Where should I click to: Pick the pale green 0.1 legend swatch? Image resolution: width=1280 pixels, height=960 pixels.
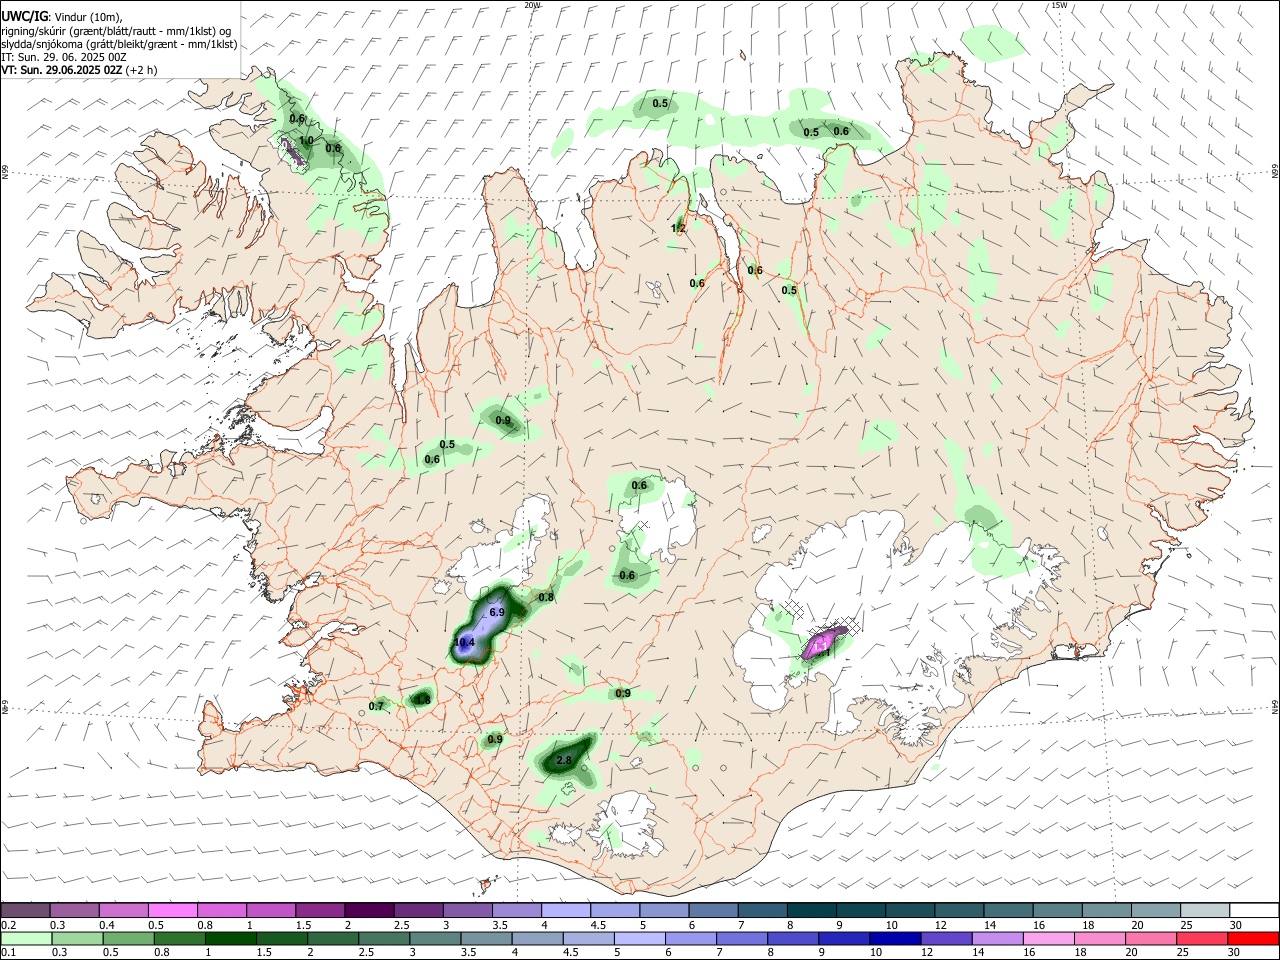[x=25, y=939]
